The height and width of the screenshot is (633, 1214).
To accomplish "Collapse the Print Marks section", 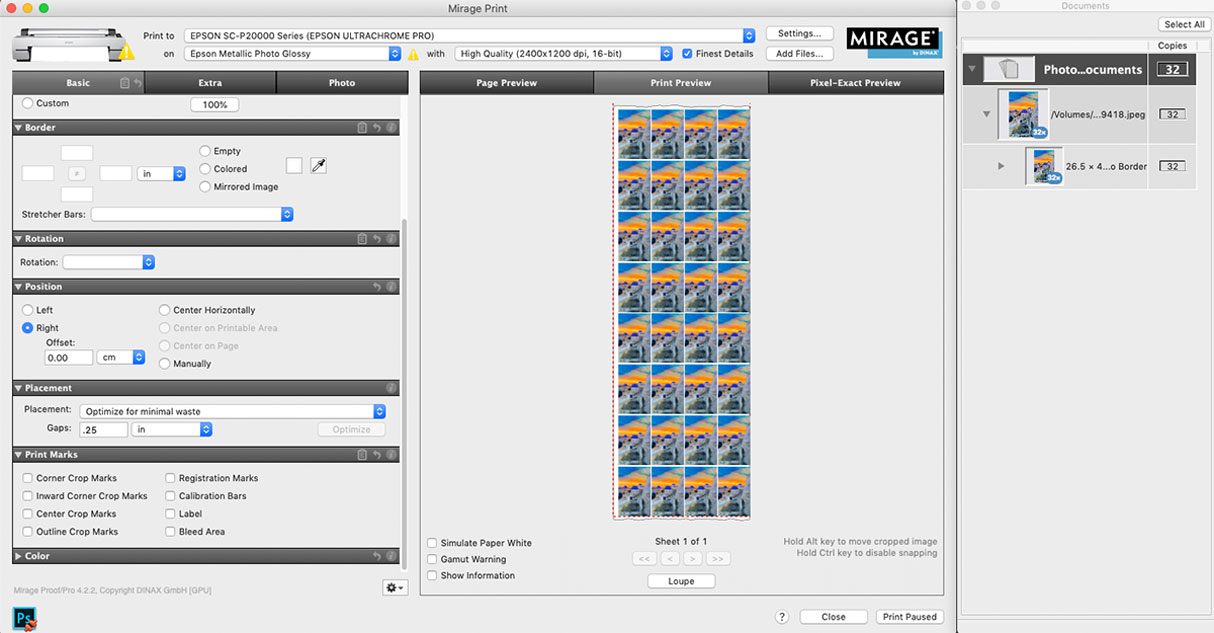I will tap(18, 455).
